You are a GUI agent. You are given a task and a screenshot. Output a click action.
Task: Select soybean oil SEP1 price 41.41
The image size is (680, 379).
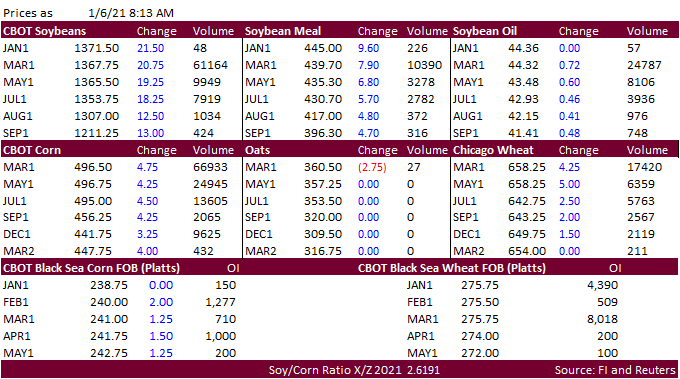tap(523, 133)
